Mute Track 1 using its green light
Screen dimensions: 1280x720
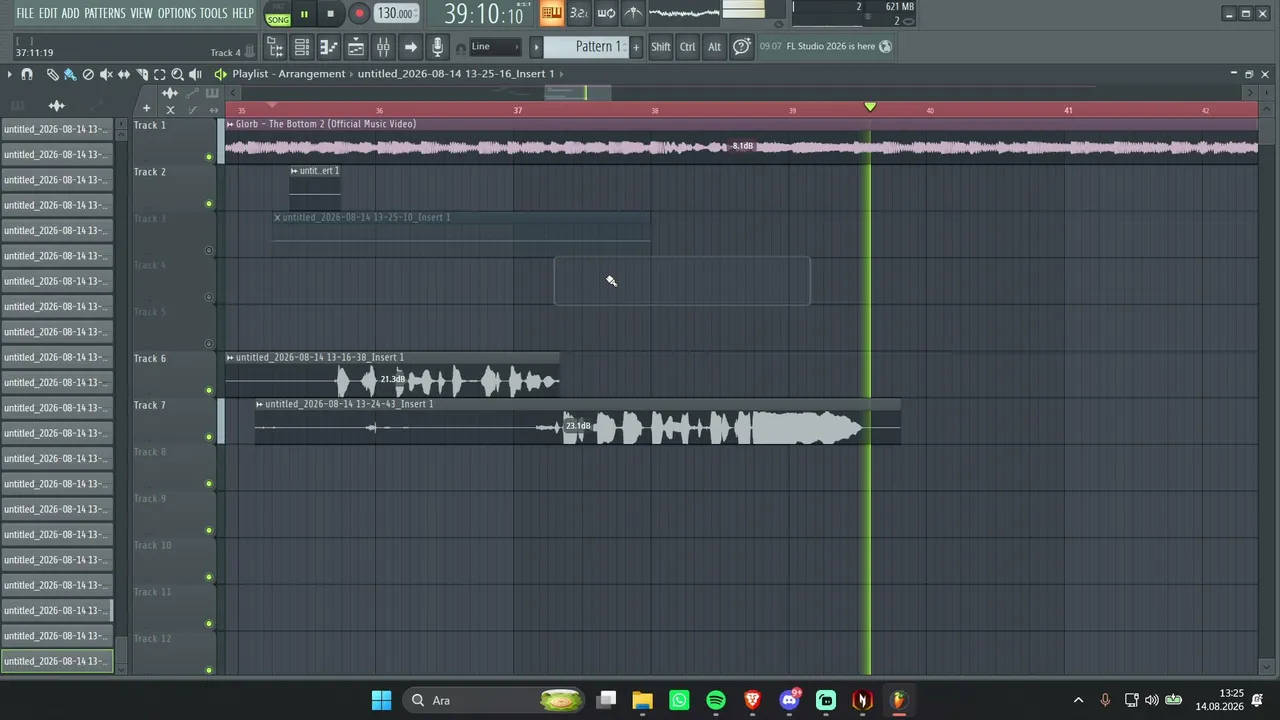209,157
